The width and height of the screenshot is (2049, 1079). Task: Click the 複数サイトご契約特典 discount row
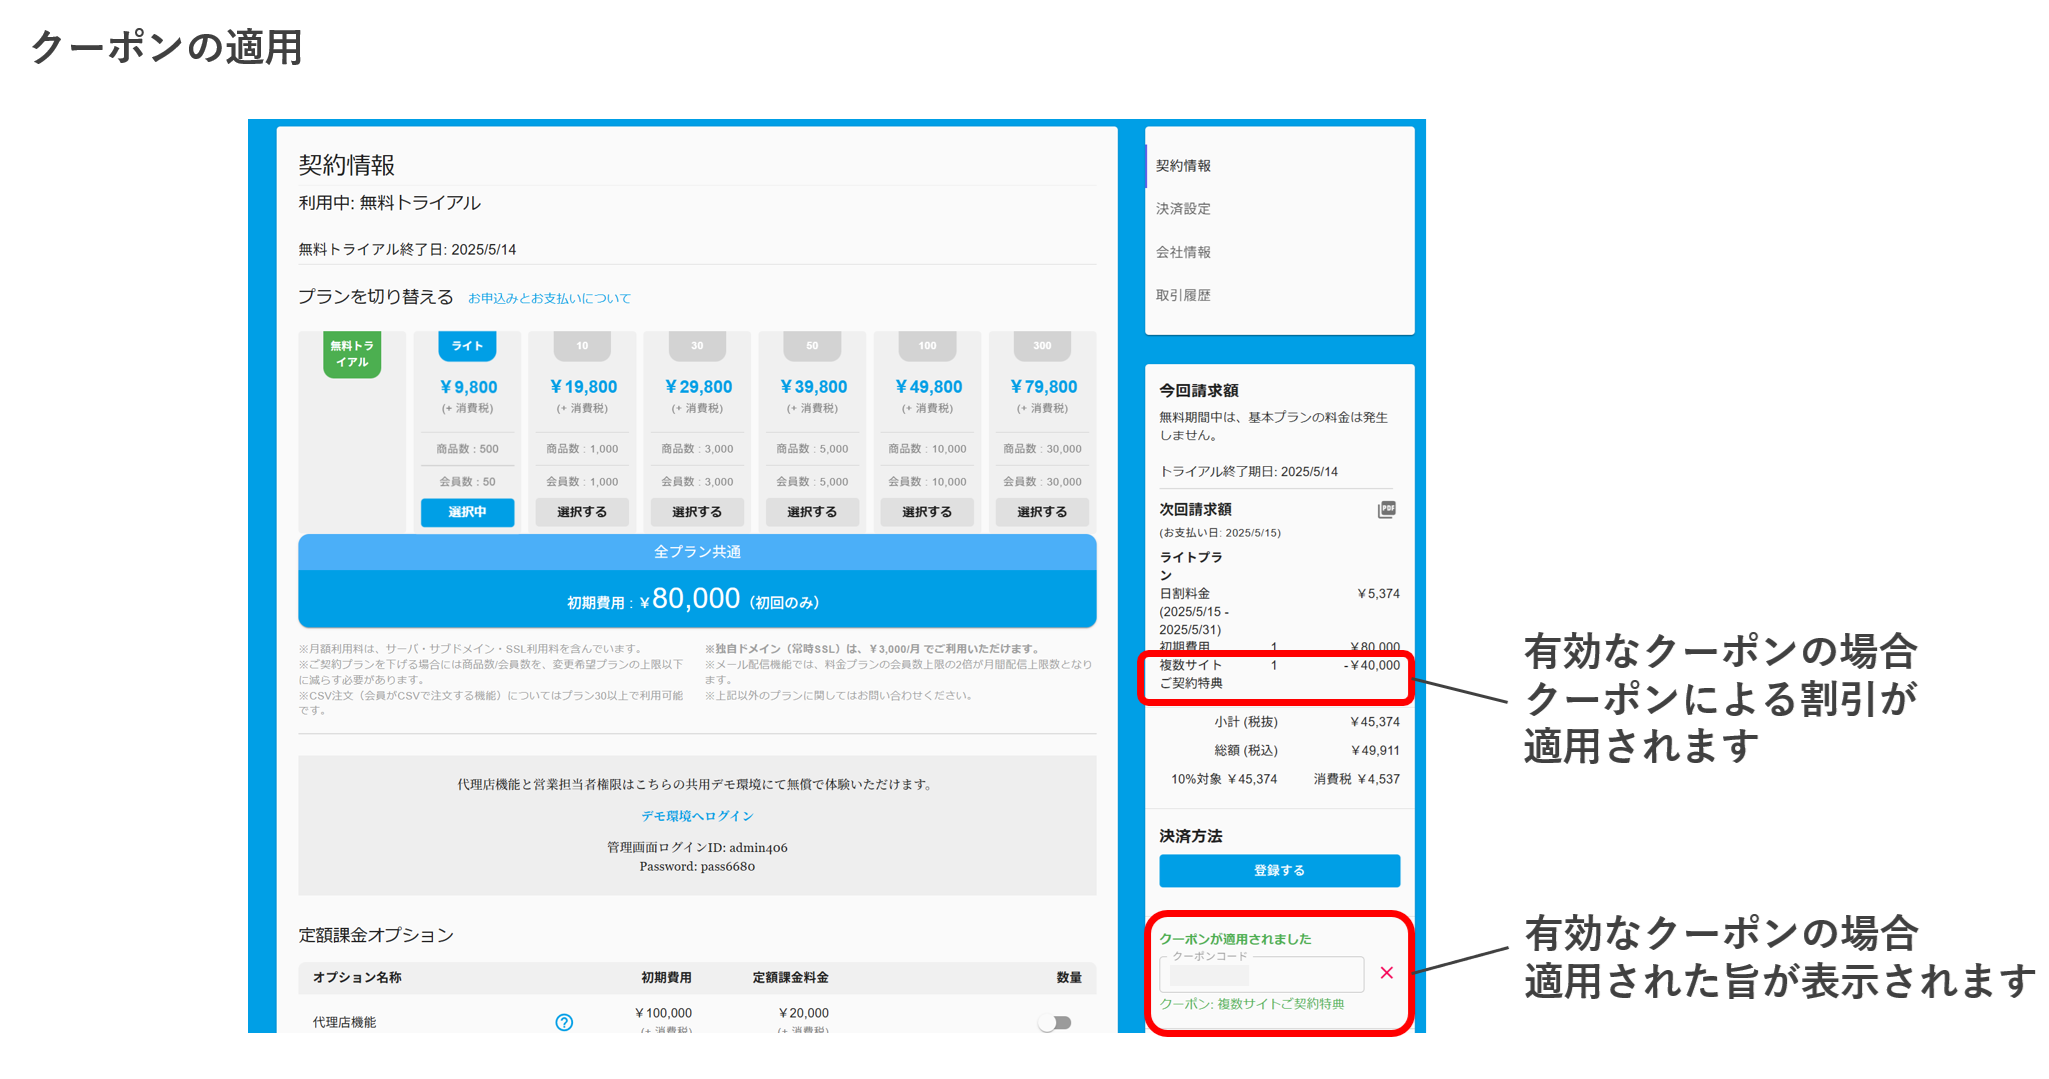1279,674
